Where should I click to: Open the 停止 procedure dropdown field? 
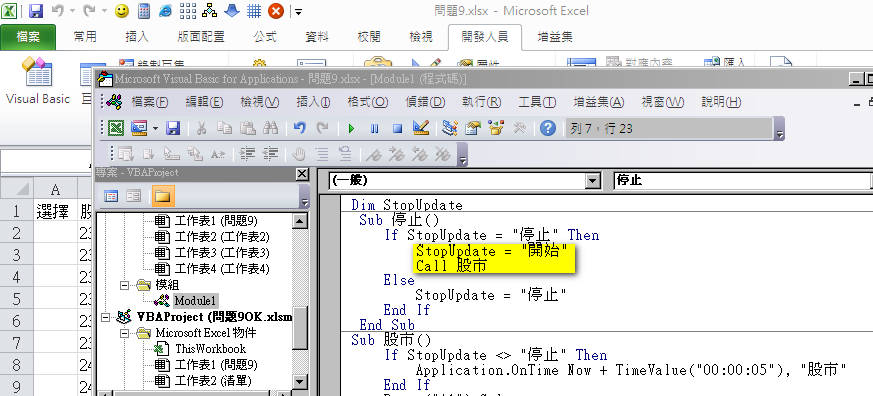(743, 180)
